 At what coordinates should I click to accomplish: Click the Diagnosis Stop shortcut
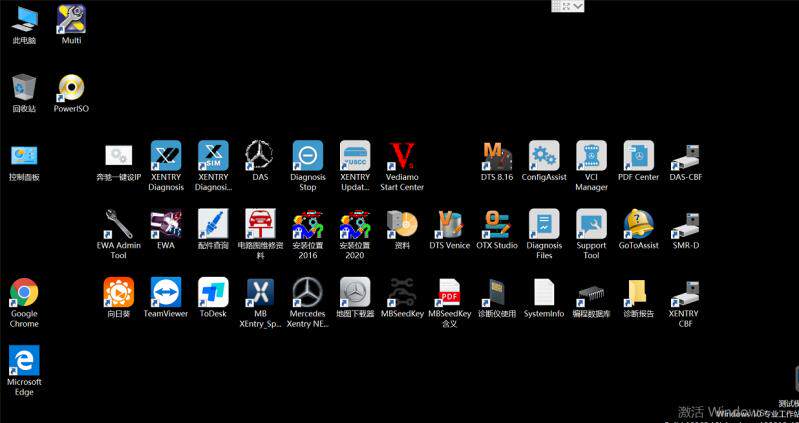[x=308, y=155]
